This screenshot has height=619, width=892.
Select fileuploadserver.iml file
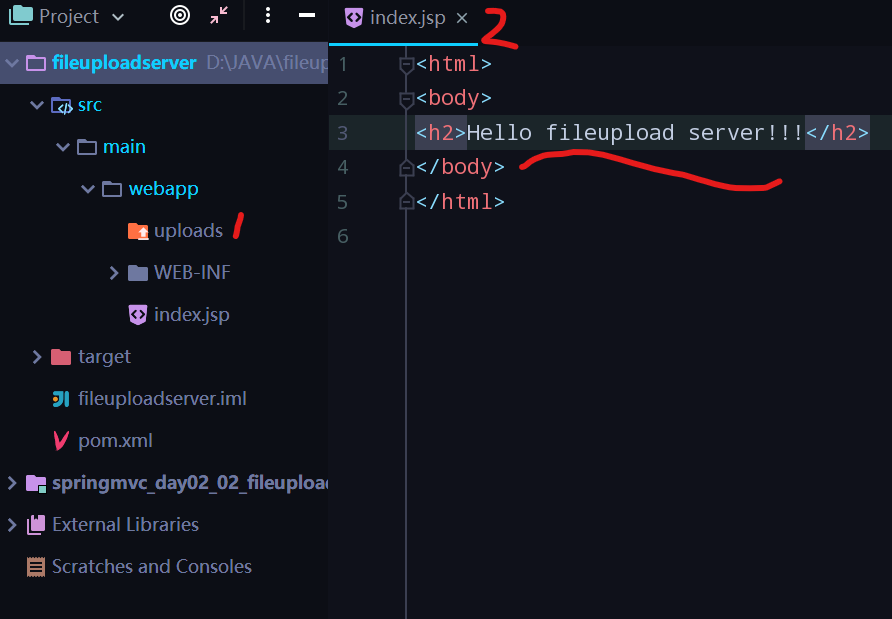pyautogui.click(x=162, y=398)
